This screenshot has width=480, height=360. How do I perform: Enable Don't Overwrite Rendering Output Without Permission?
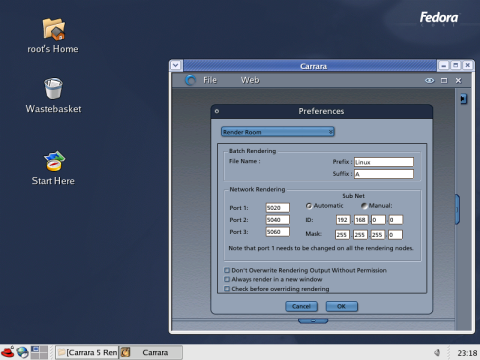pos(227,270)
